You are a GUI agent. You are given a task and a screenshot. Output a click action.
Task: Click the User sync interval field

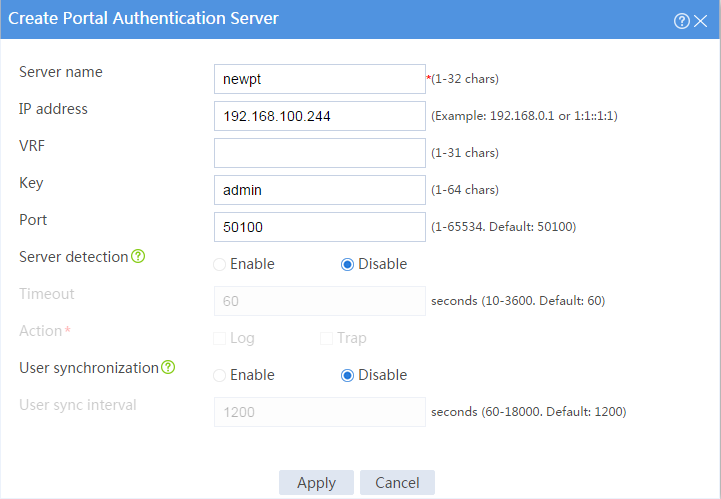[x=320, y=412]
